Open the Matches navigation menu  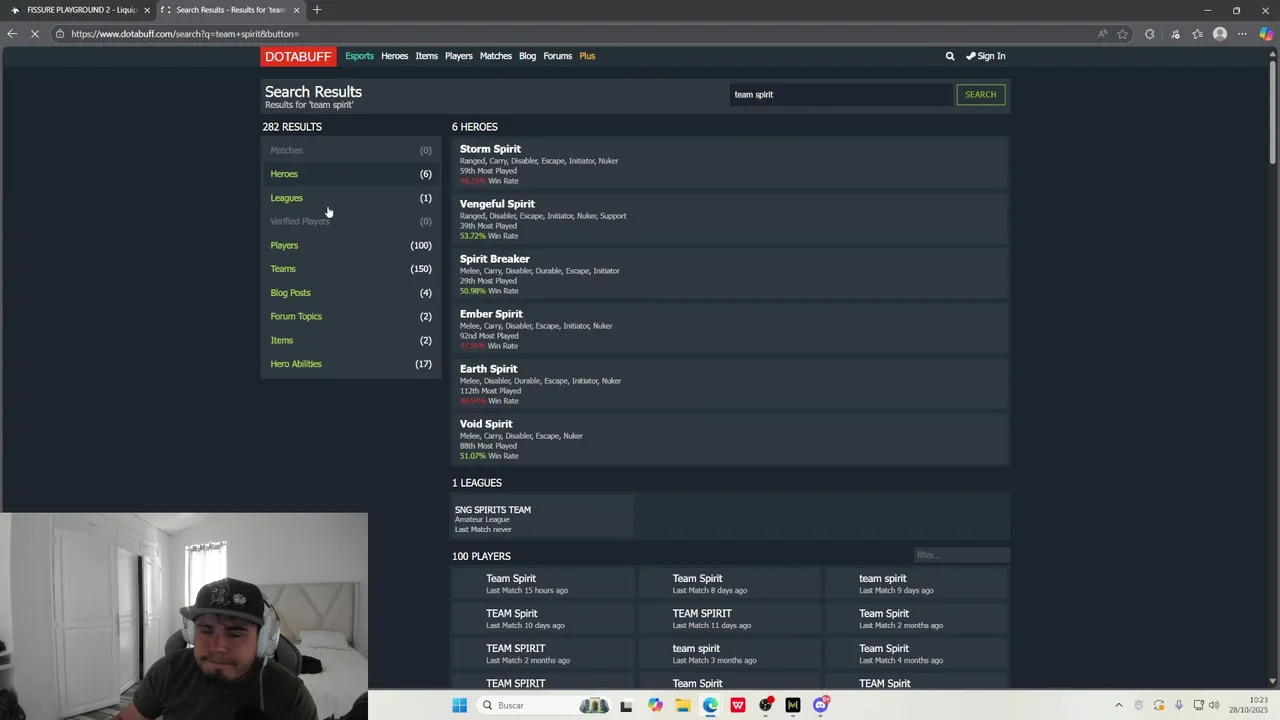click(495, 56)
